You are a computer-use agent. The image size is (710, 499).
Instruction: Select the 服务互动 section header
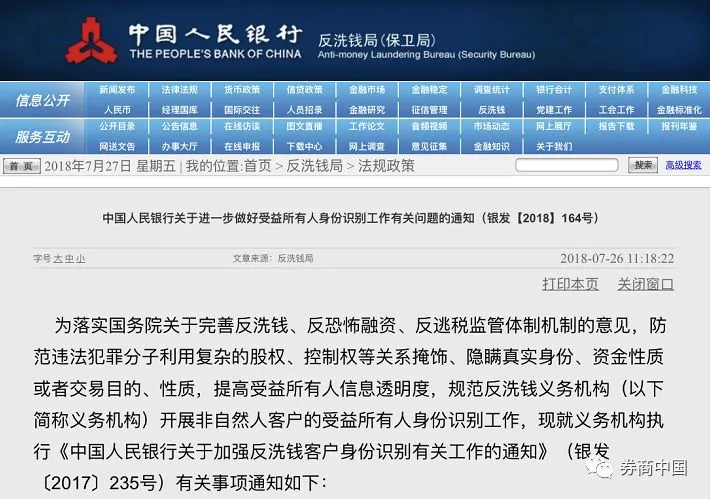coord(43,137)
